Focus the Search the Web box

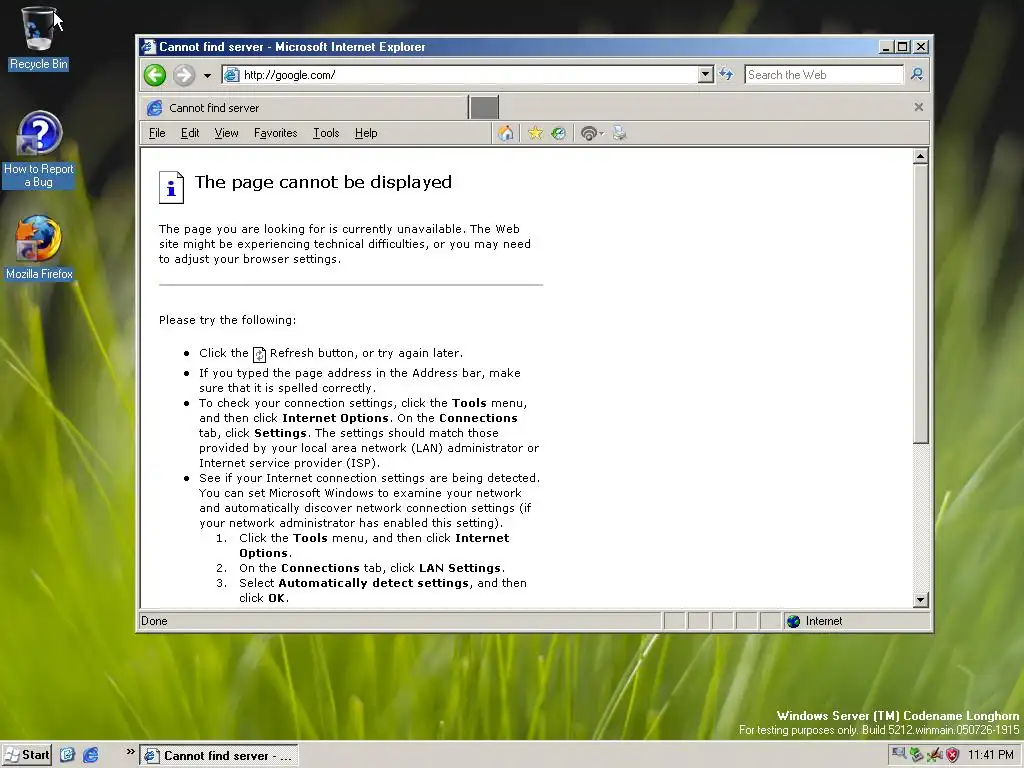point(824,75)
